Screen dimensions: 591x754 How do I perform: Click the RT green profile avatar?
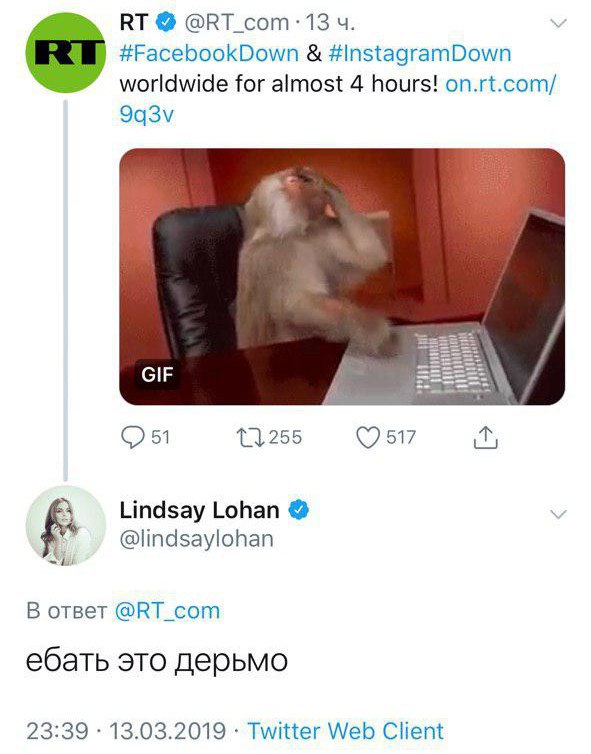click(x=65, y=53)
